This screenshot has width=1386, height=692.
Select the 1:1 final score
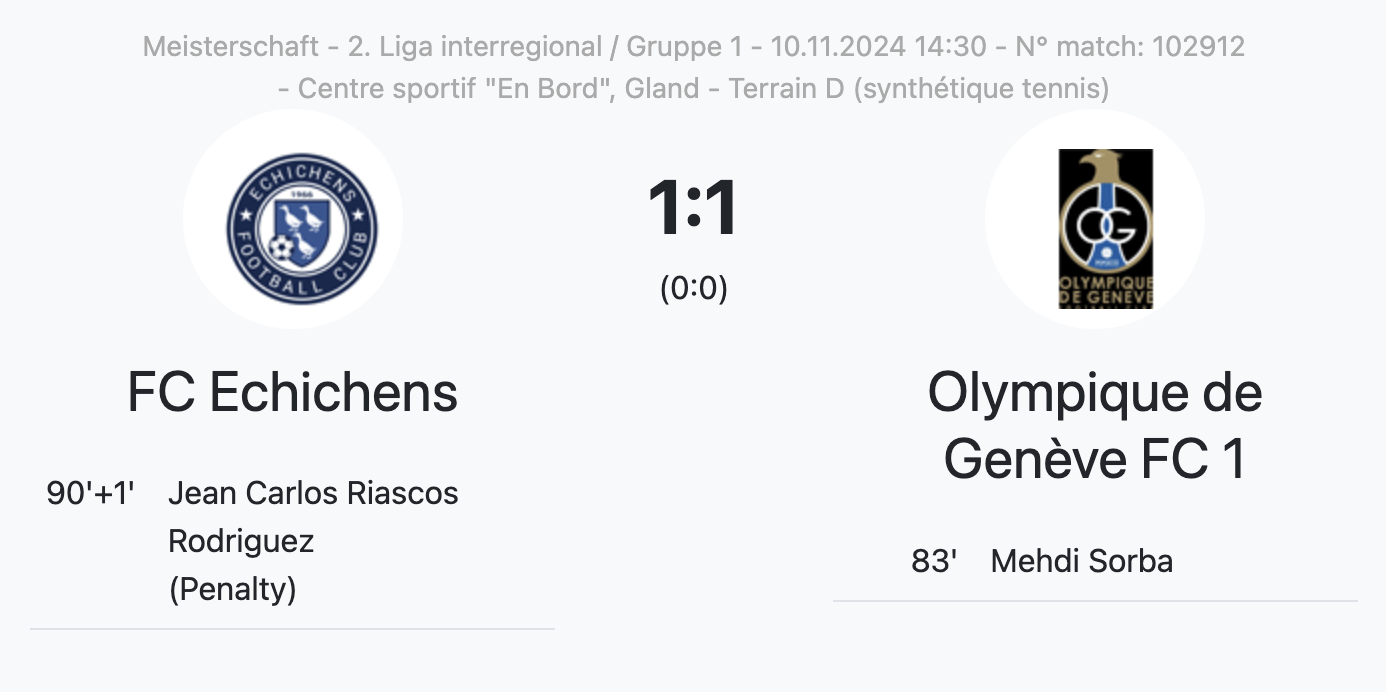coord(693,208)
